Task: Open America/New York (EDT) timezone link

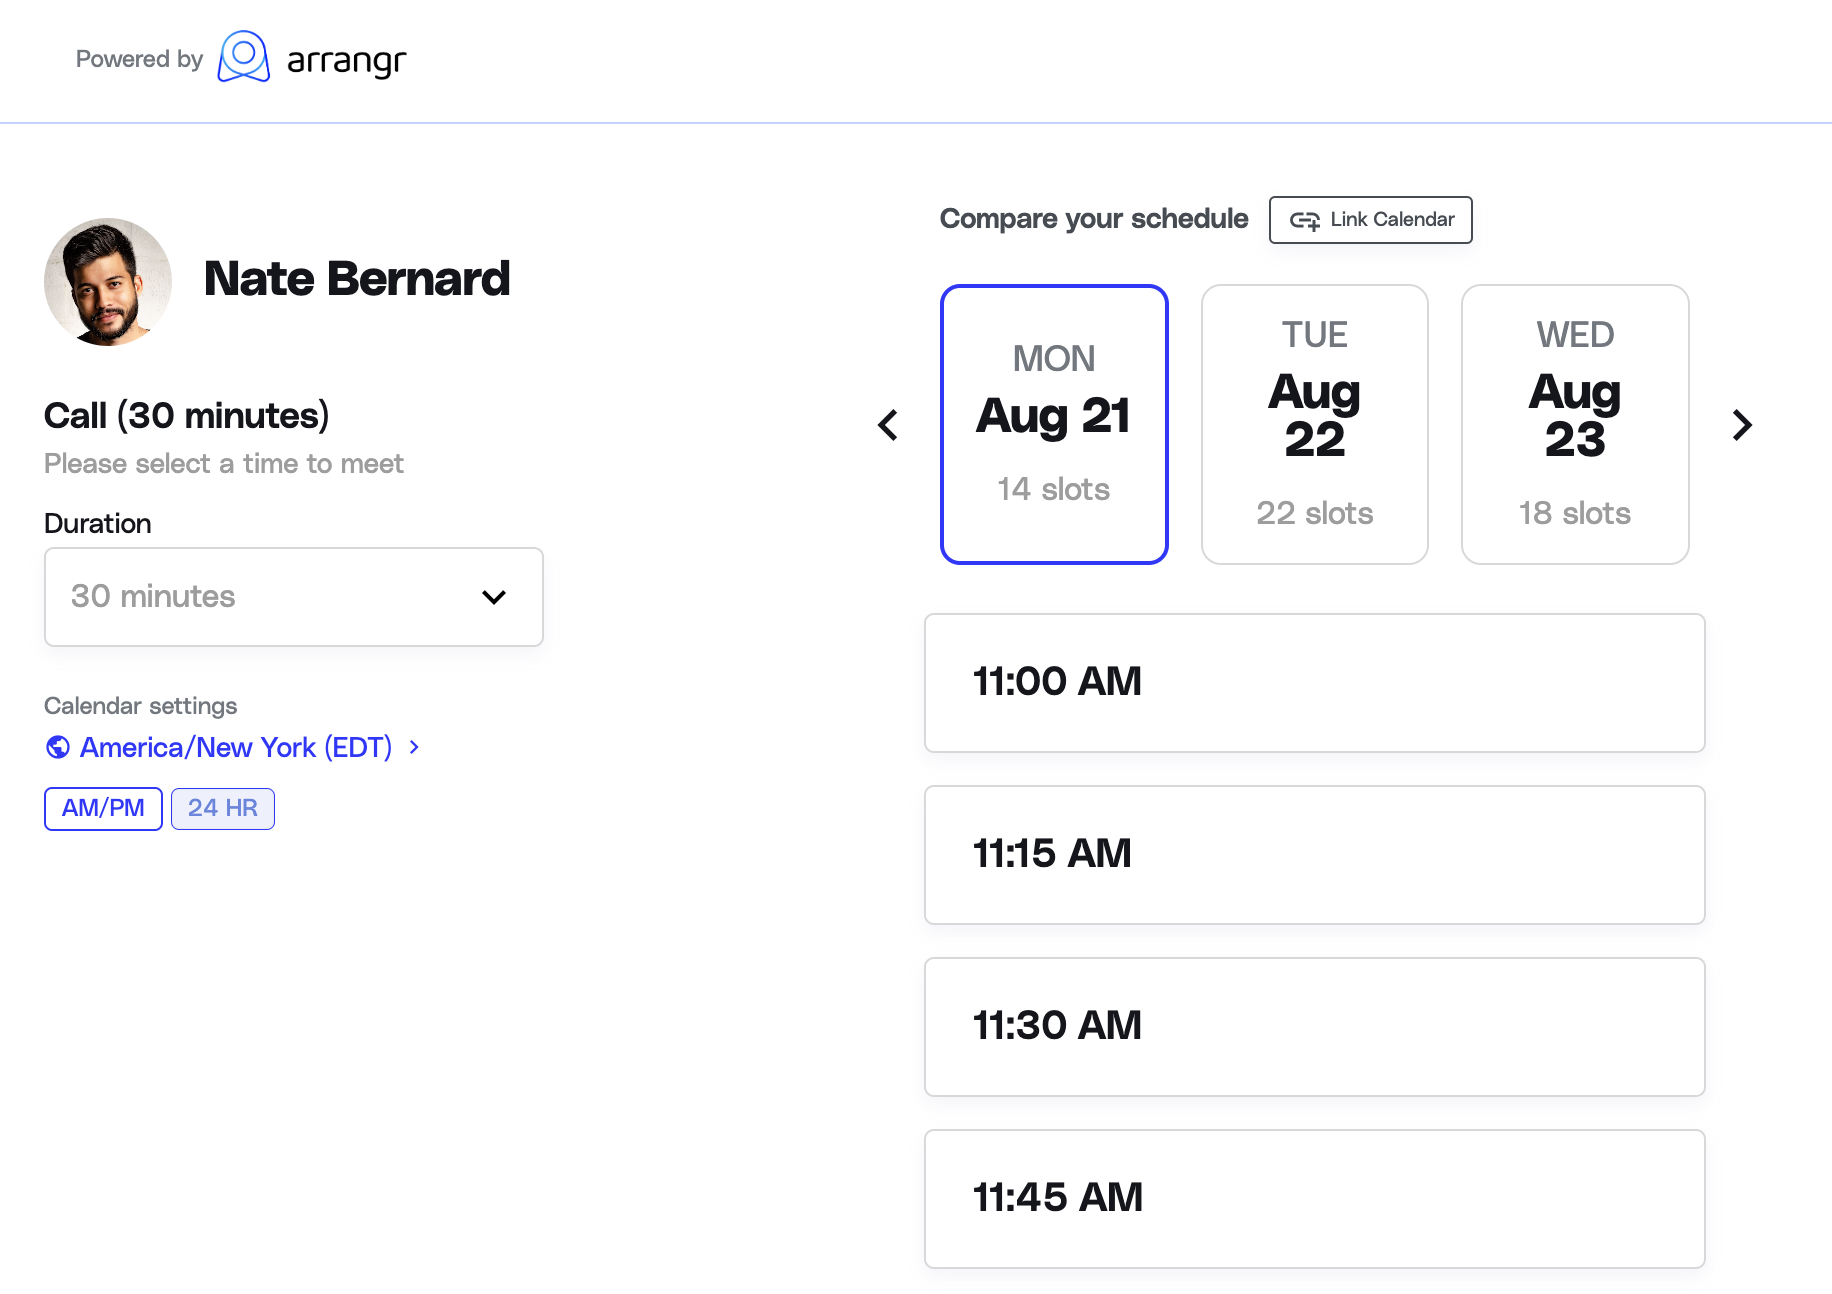Action: 236,747
